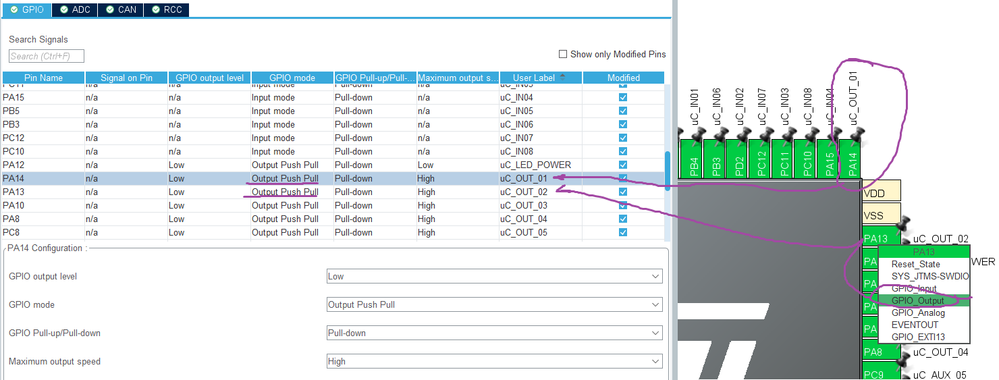999x380 pixels.
Task: Choose GPIO_Input in PA13 menu
Action: (x=924, y=288)
